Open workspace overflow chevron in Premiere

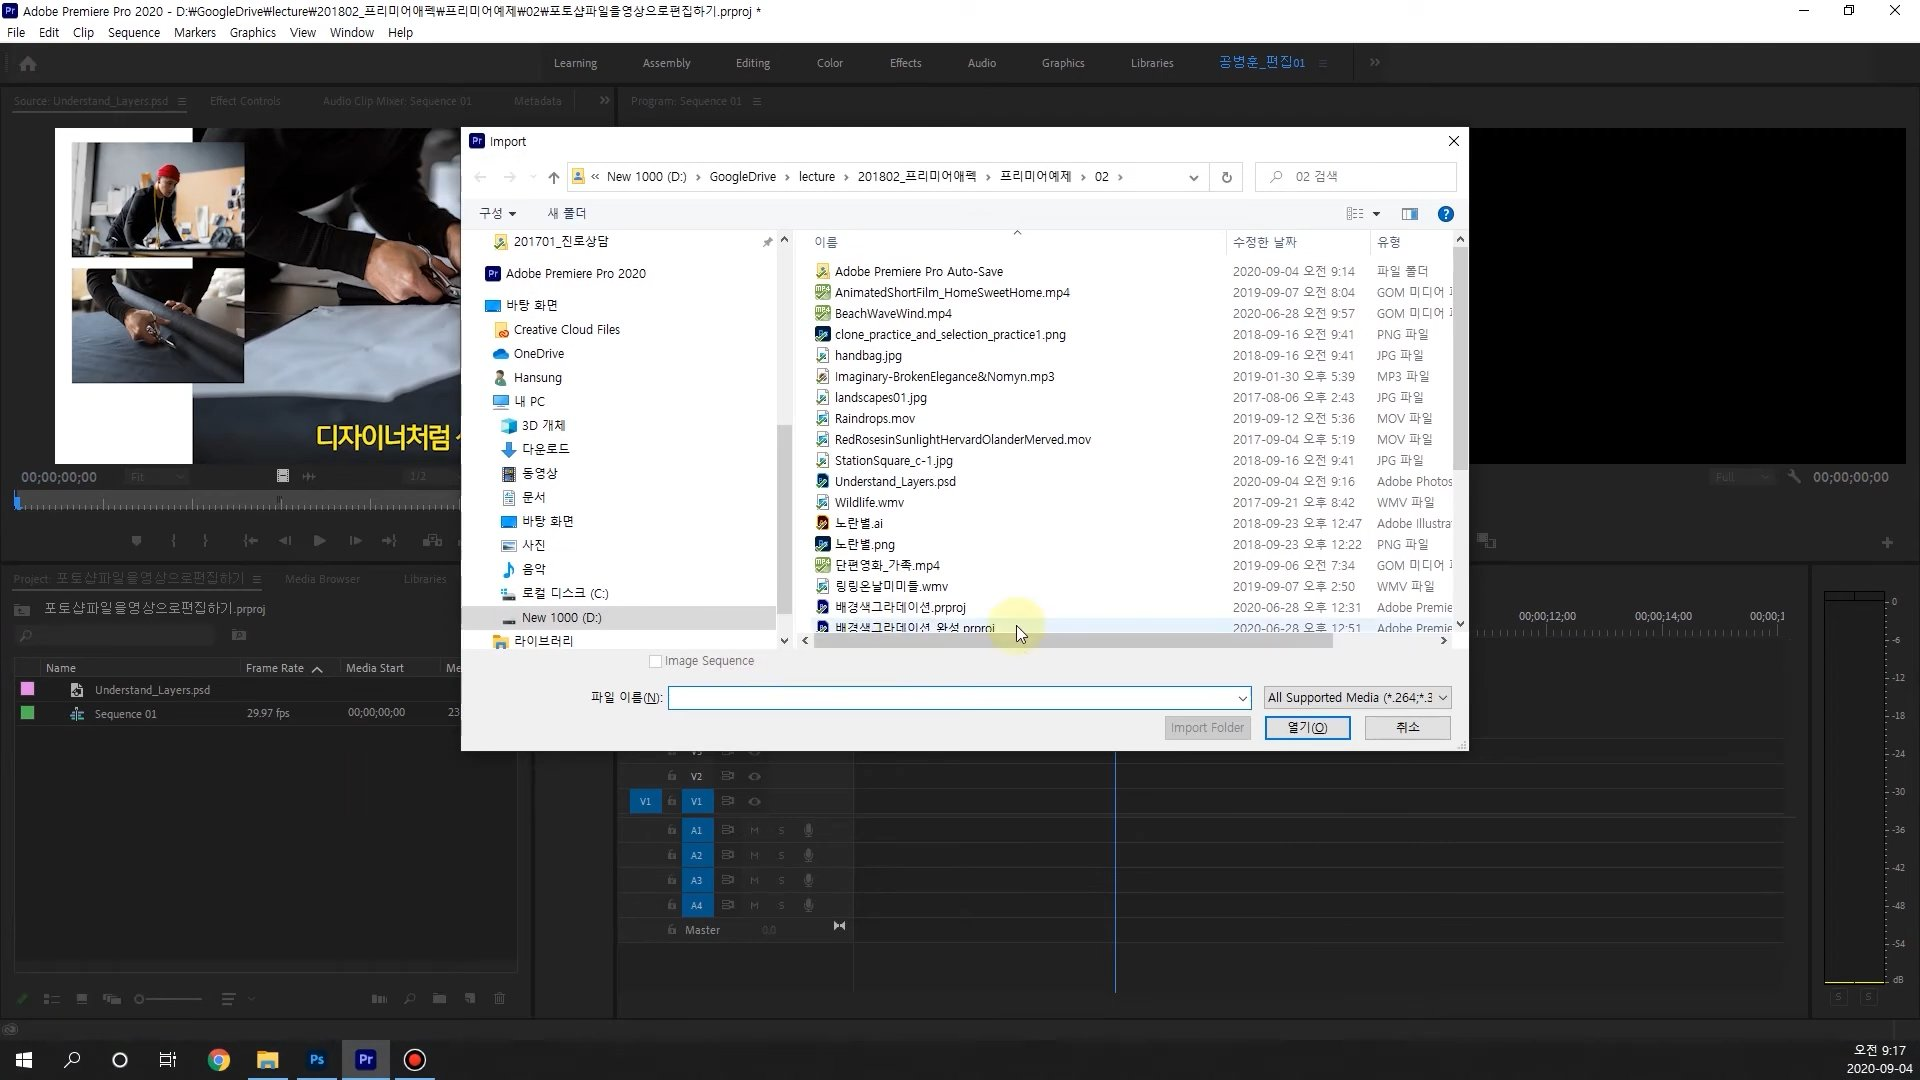click(1375, 63)
